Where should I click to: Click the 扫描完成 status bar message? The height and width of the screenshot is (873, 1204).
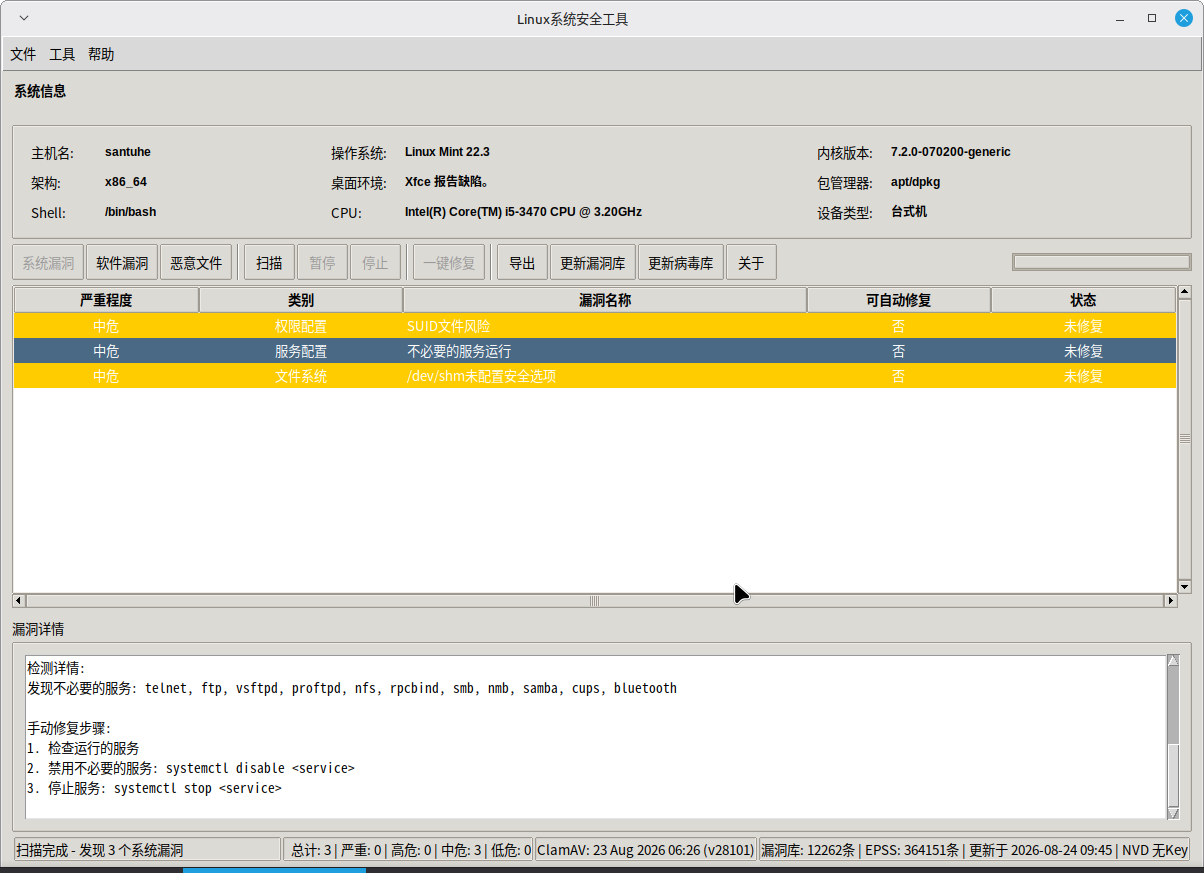pyautogui.click(x=147, y=850)
